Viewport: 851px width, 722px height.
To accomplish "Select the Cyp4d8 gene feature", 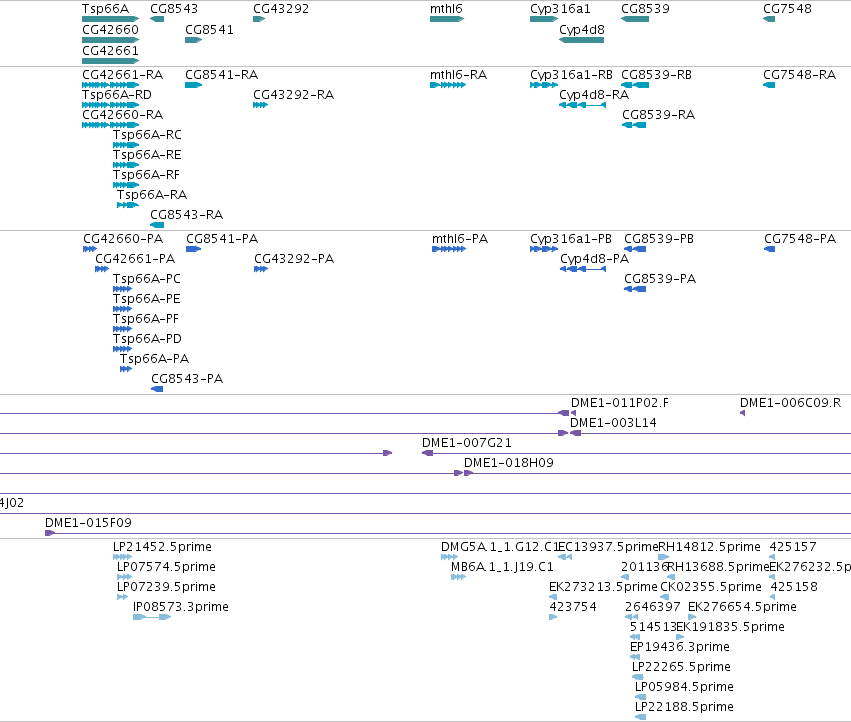I will [x=581, y=40].
